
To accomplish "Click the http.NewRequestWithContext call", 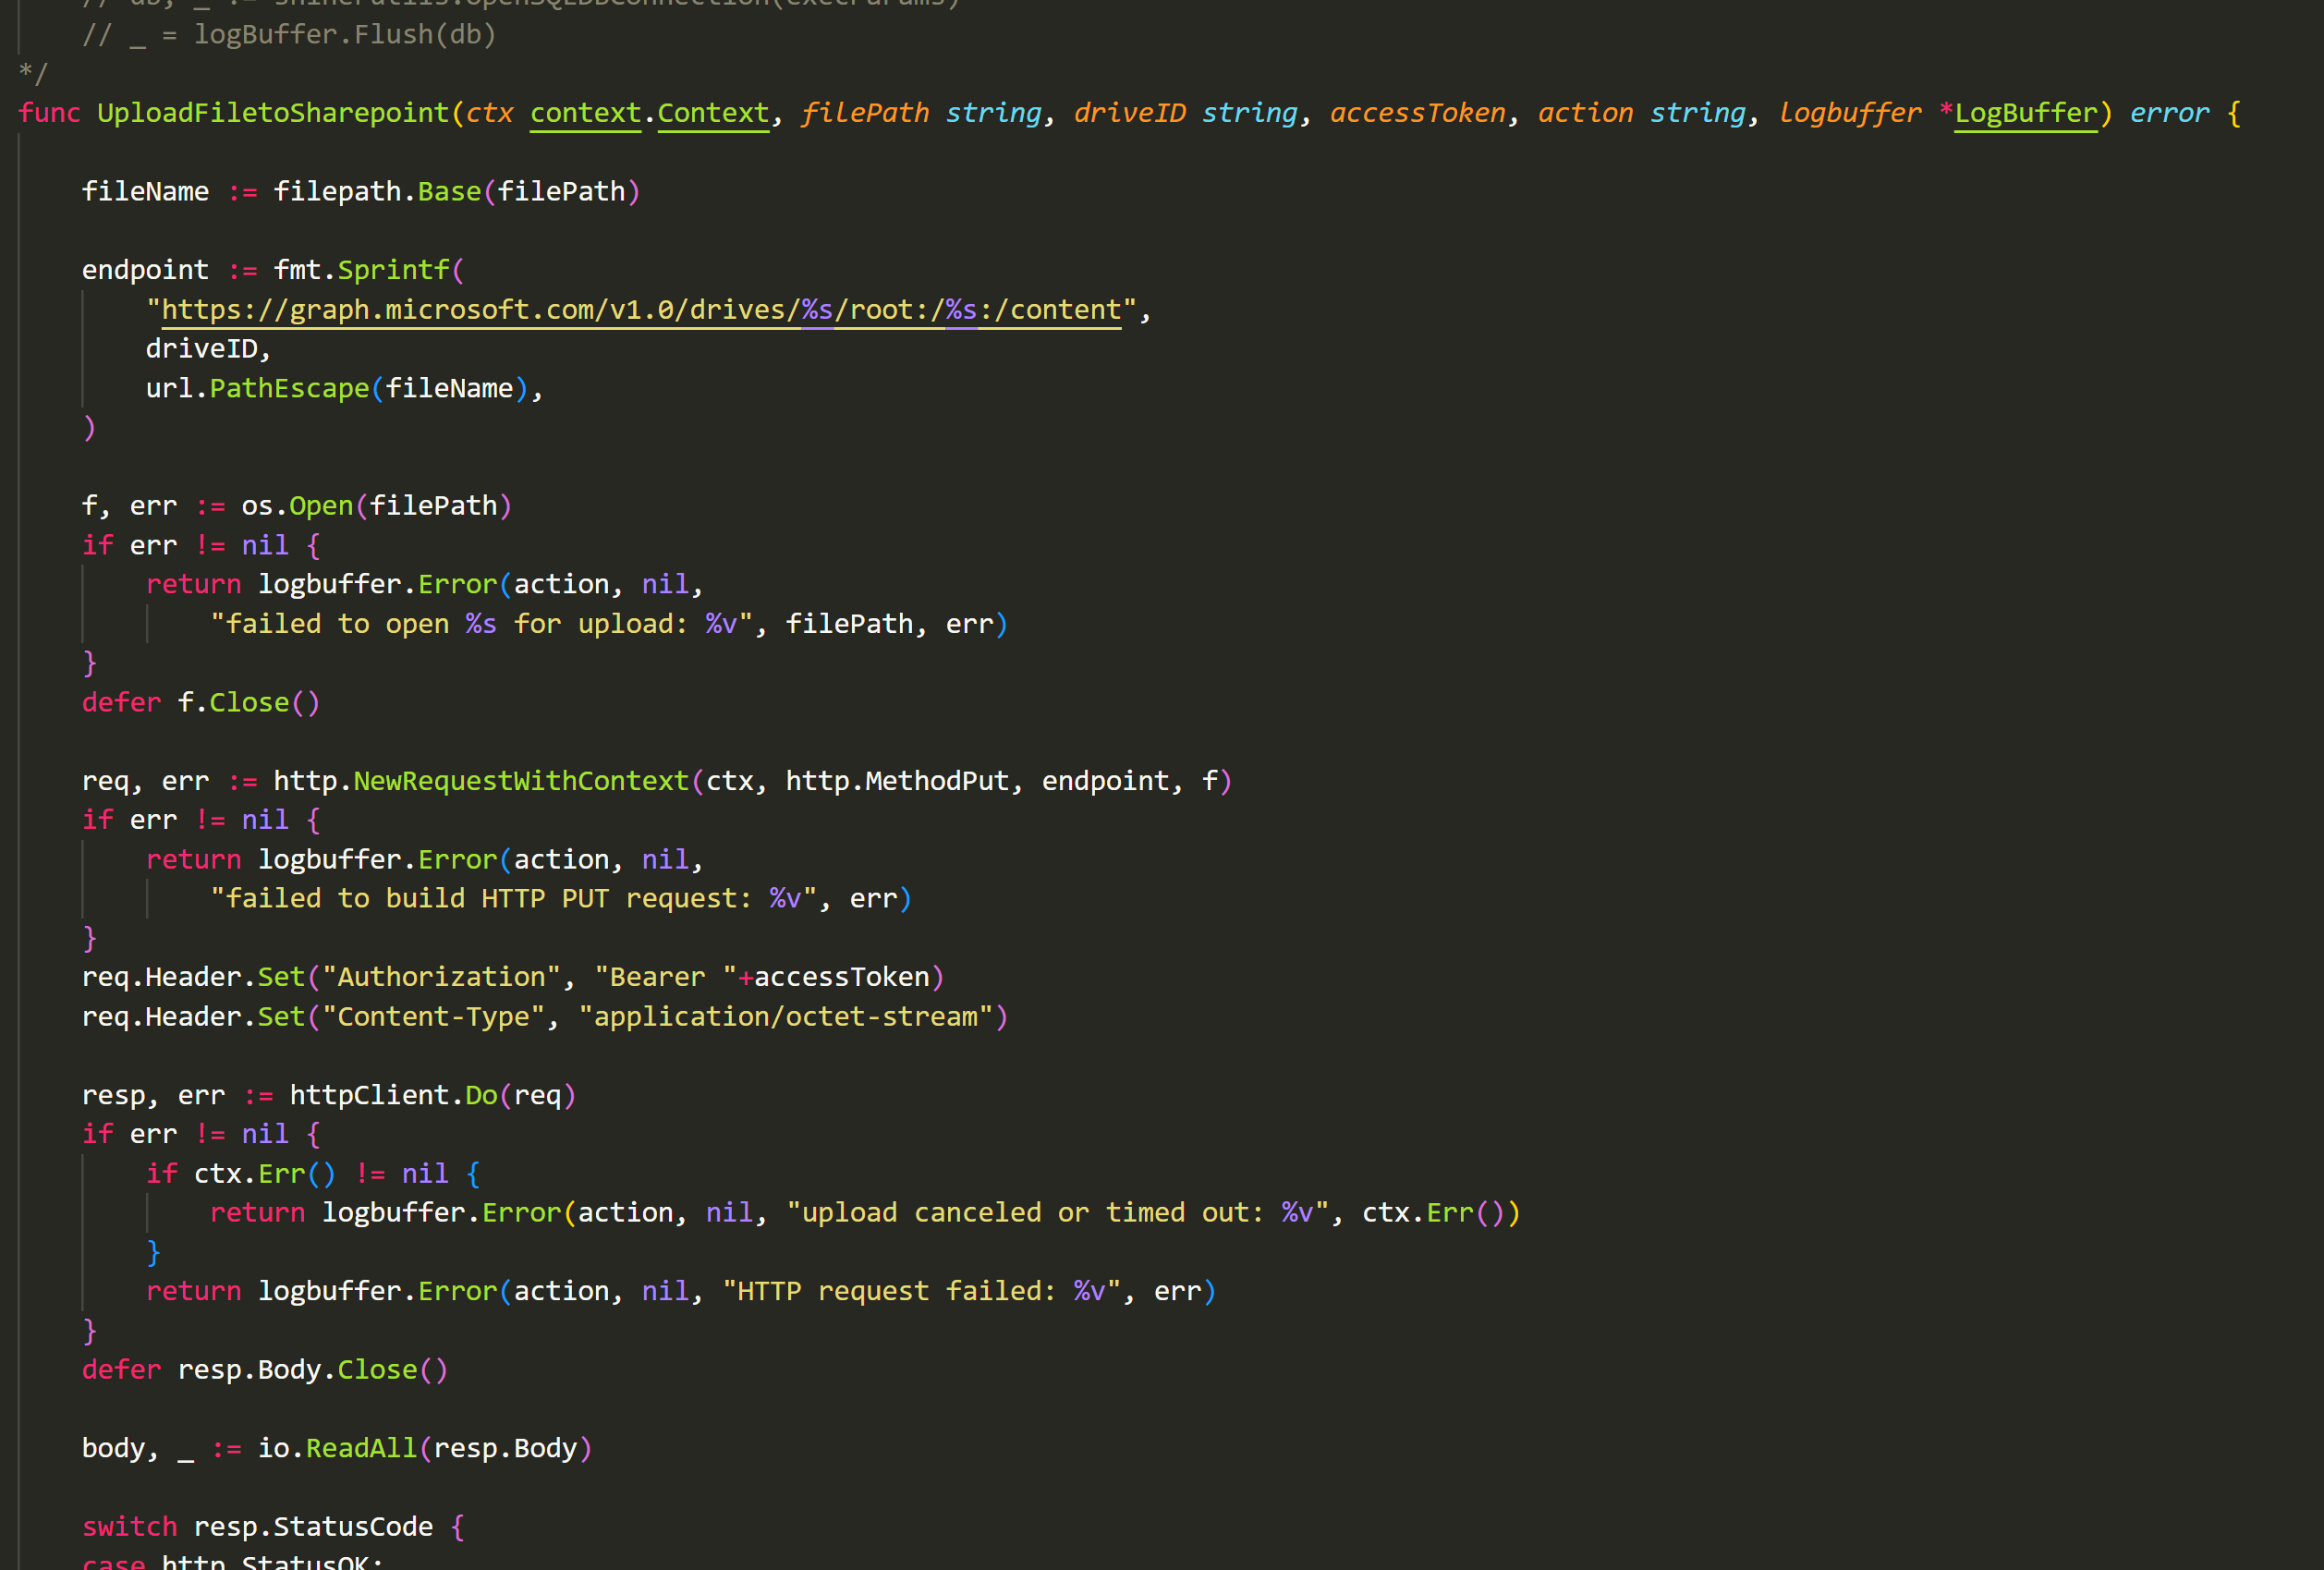I will 520,780.
